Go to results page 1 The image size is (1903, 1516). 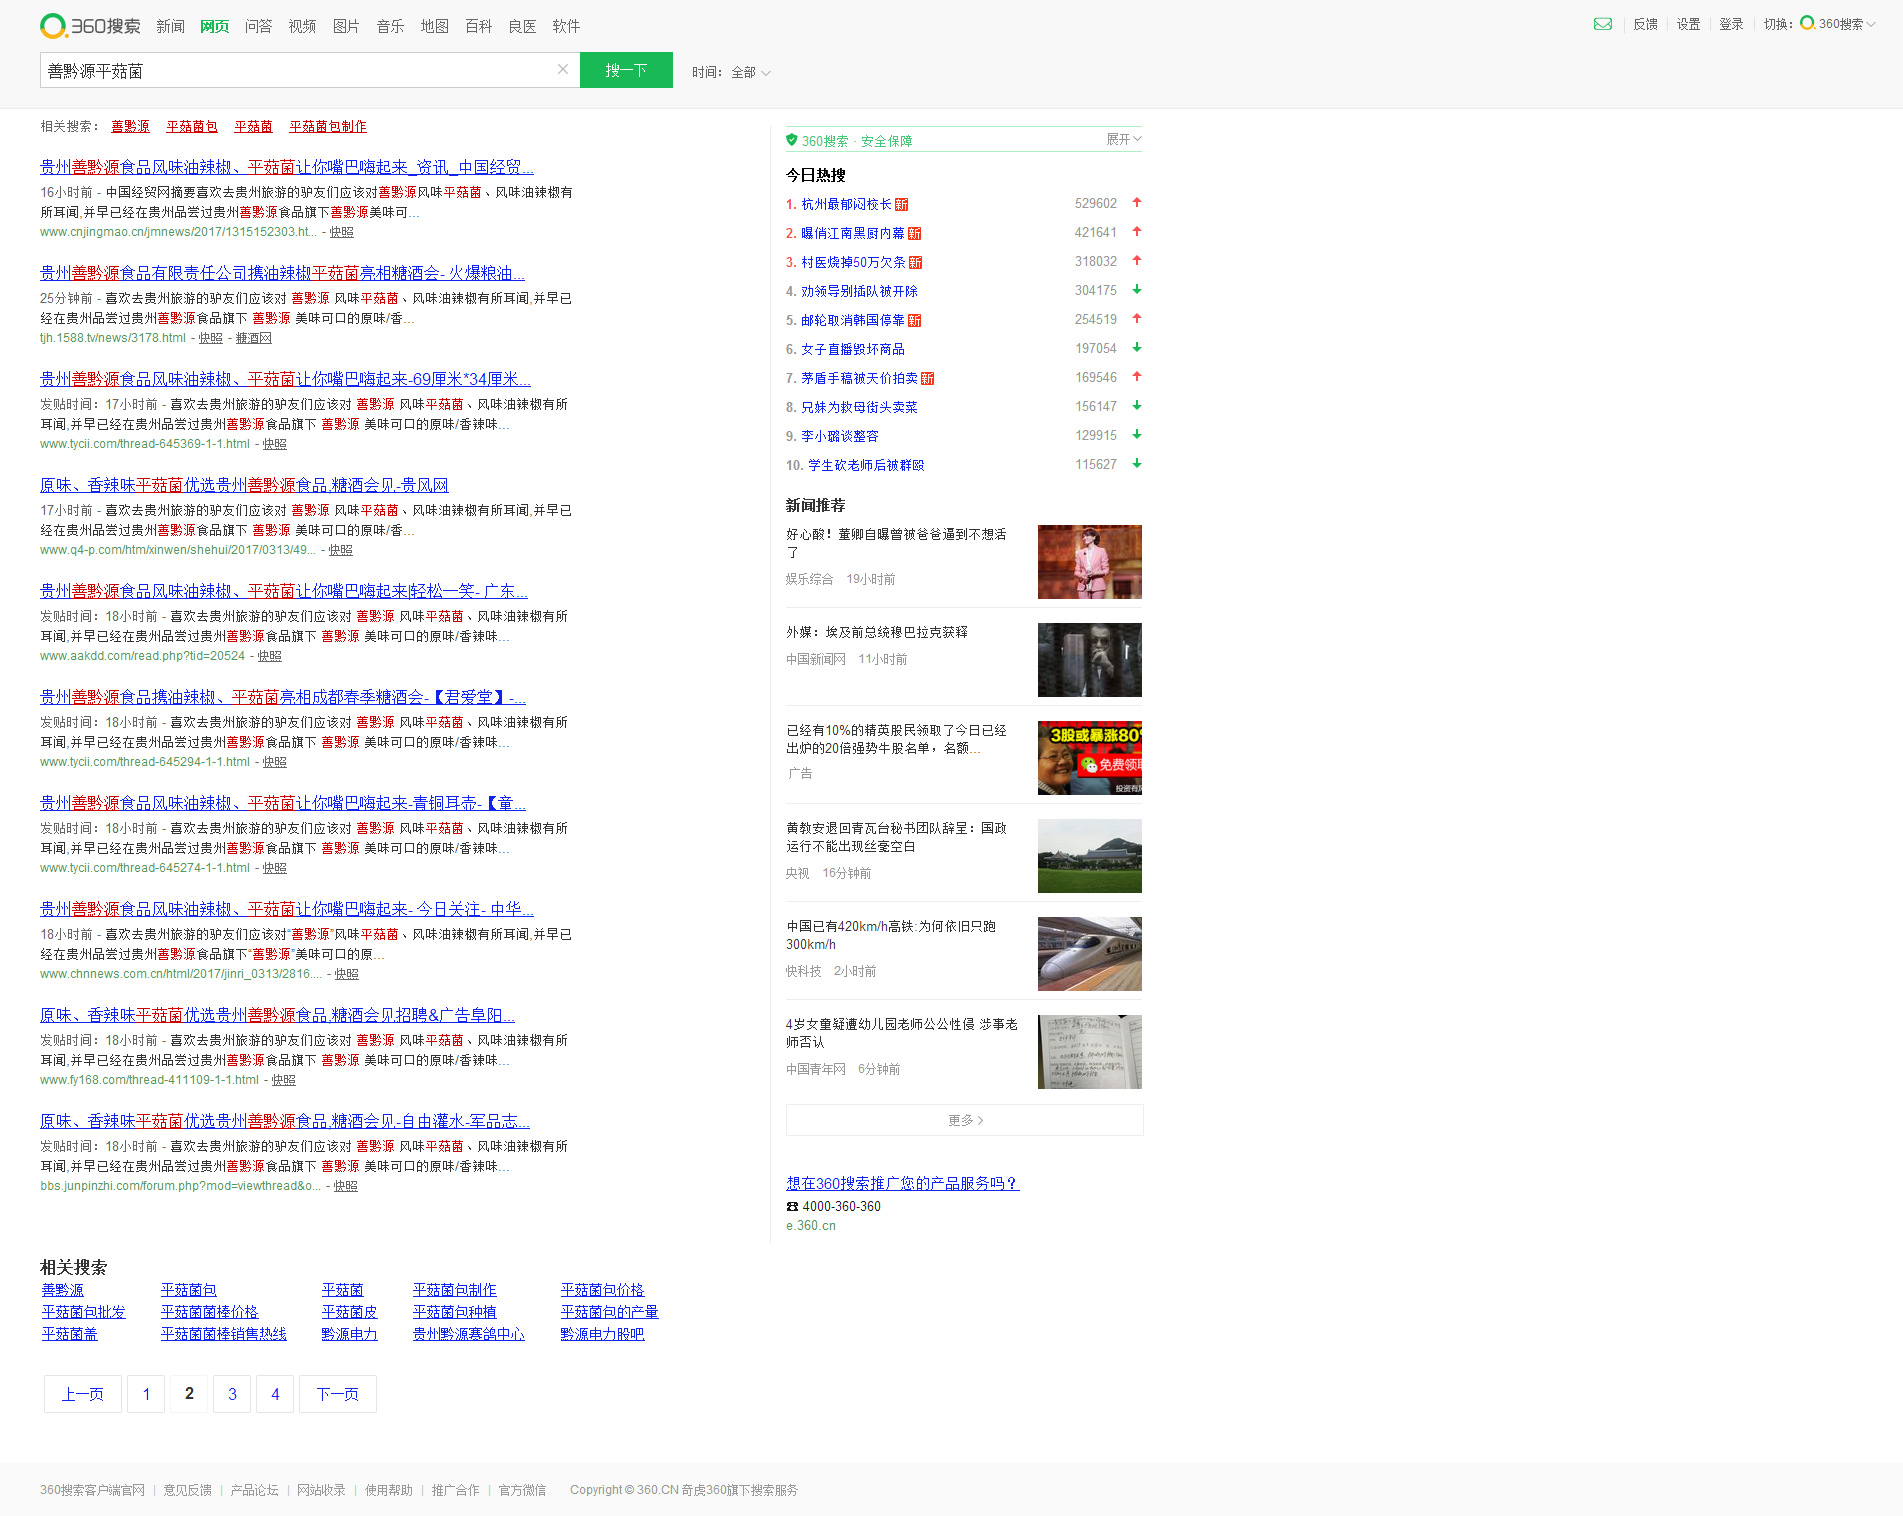pyautogui.click(x=146, y=1394)
